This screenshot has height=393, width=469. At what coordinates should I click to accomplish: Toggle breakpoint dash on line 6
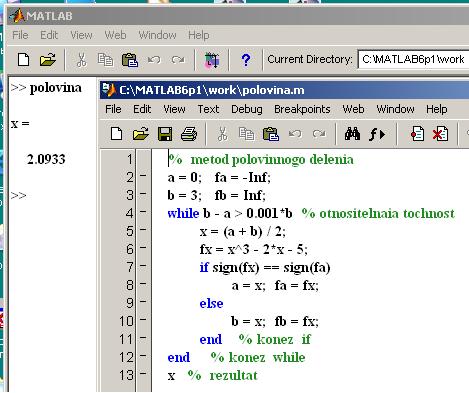coord(143,247)
